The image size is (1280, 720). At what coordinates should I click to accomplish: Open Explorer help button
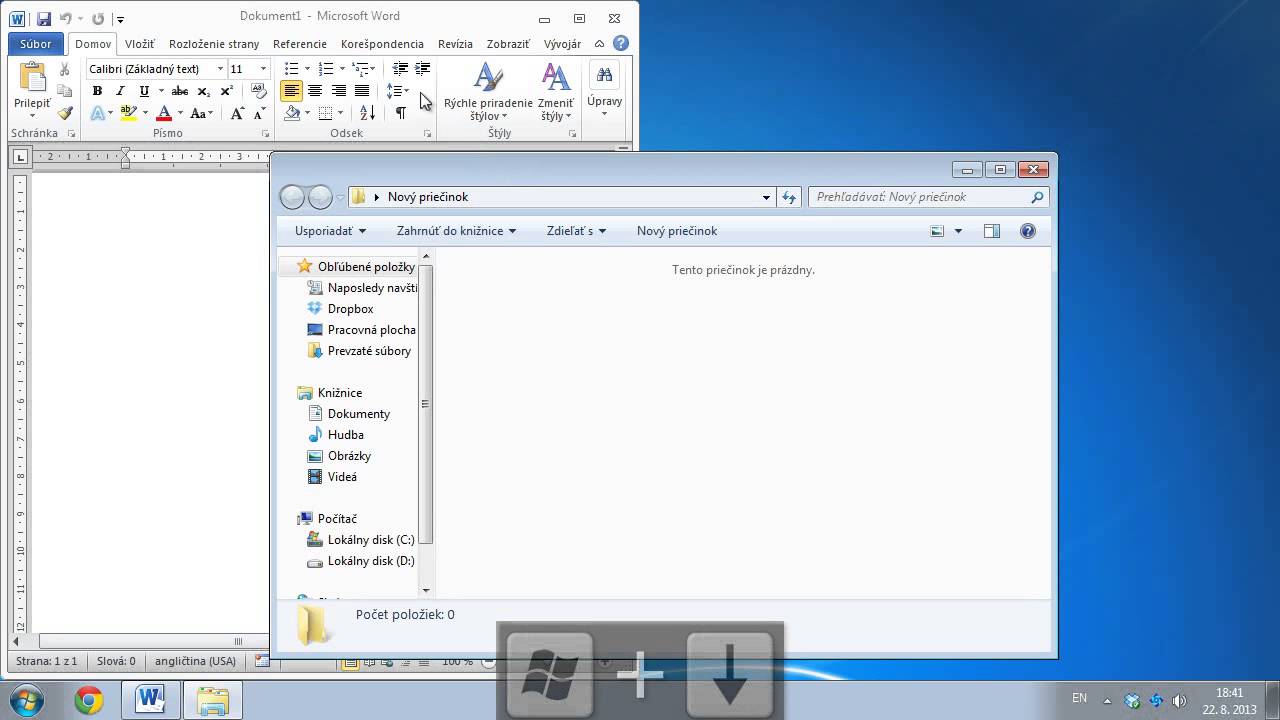point(1028,231)
